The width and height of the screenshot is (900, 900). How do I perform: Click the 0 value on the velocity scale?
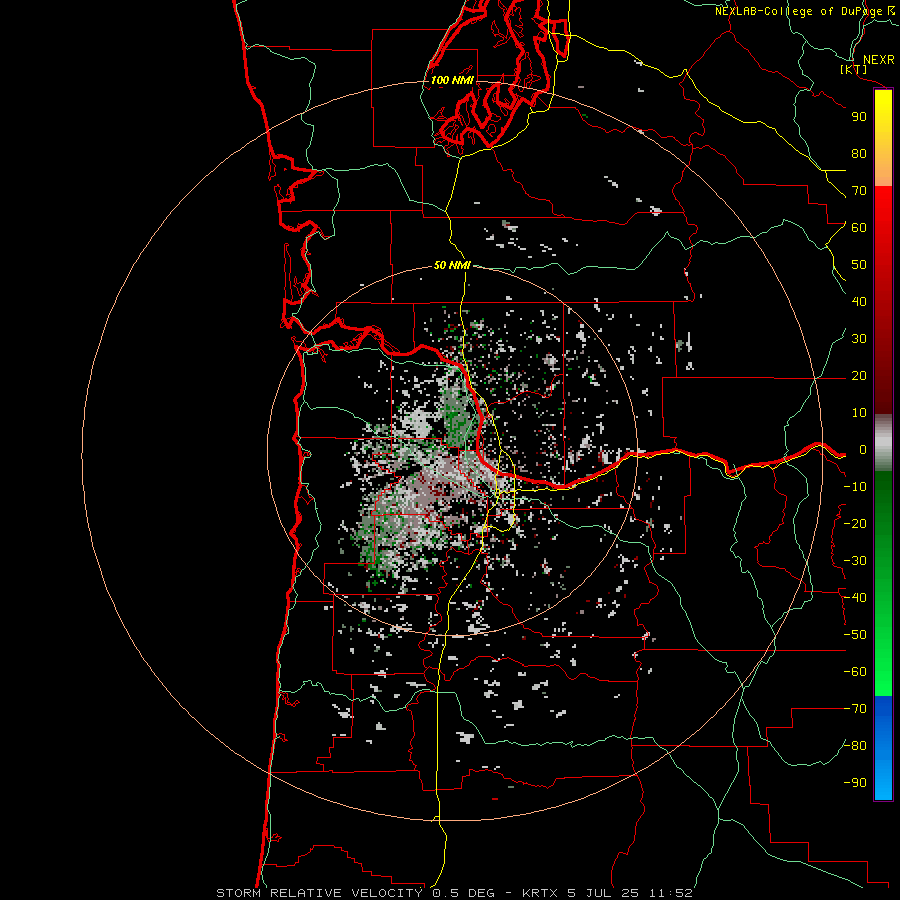[x=863, y=450]
